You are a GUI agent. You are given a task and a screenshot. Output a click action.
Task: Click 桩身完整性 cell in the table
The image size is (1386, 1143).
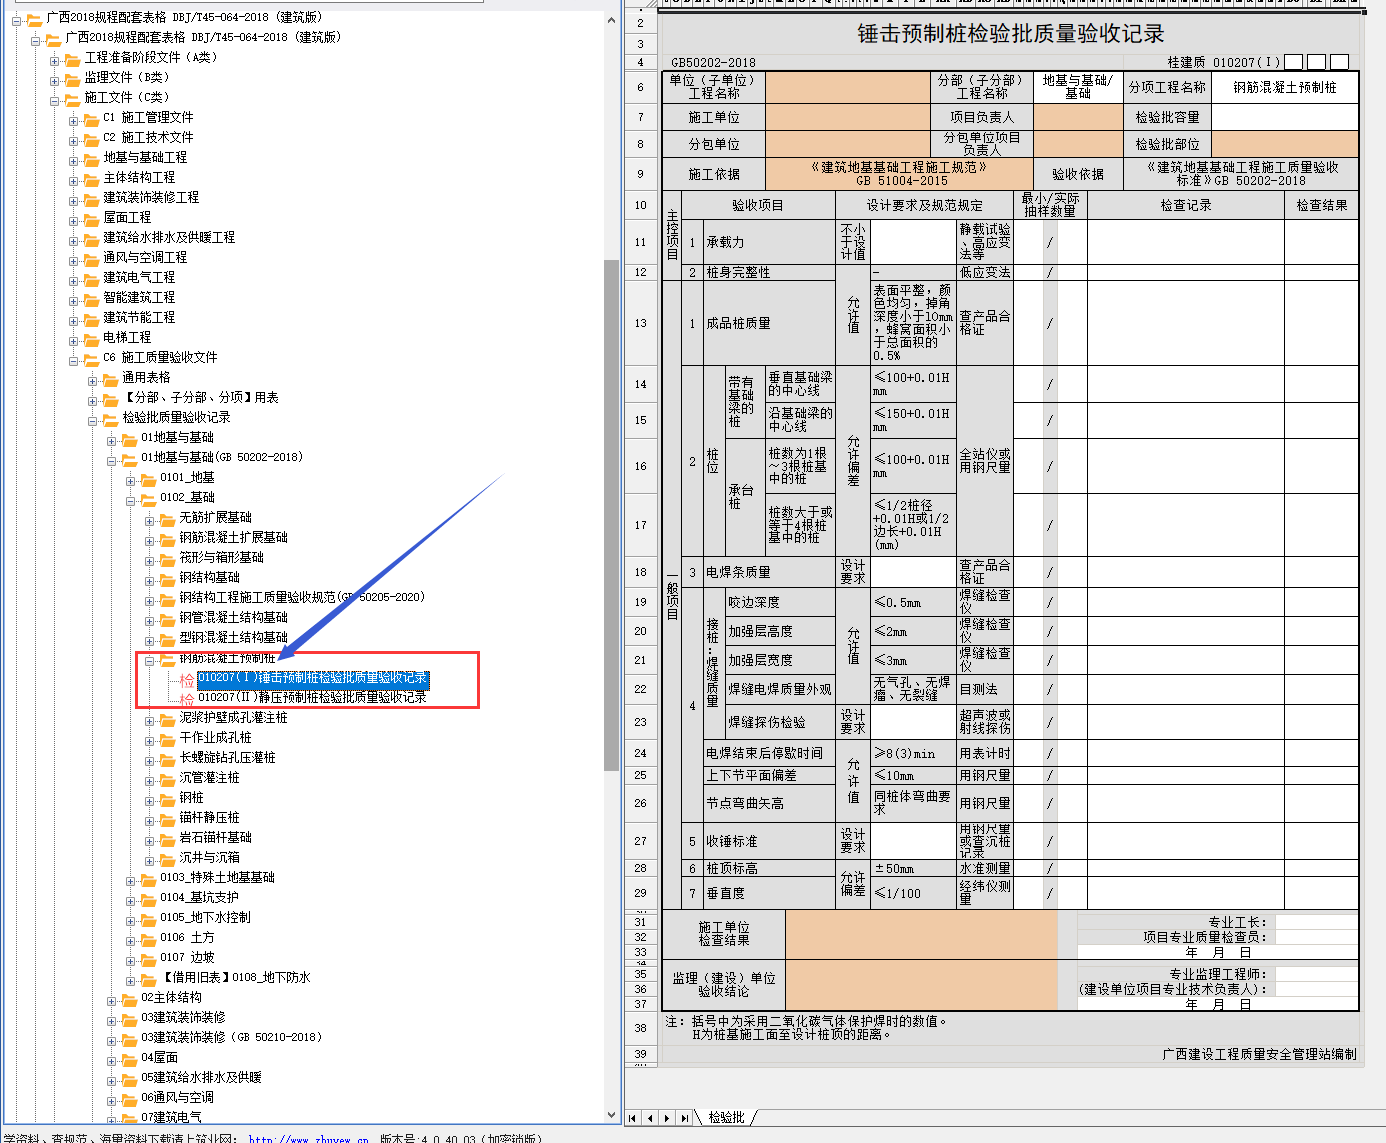768,272
